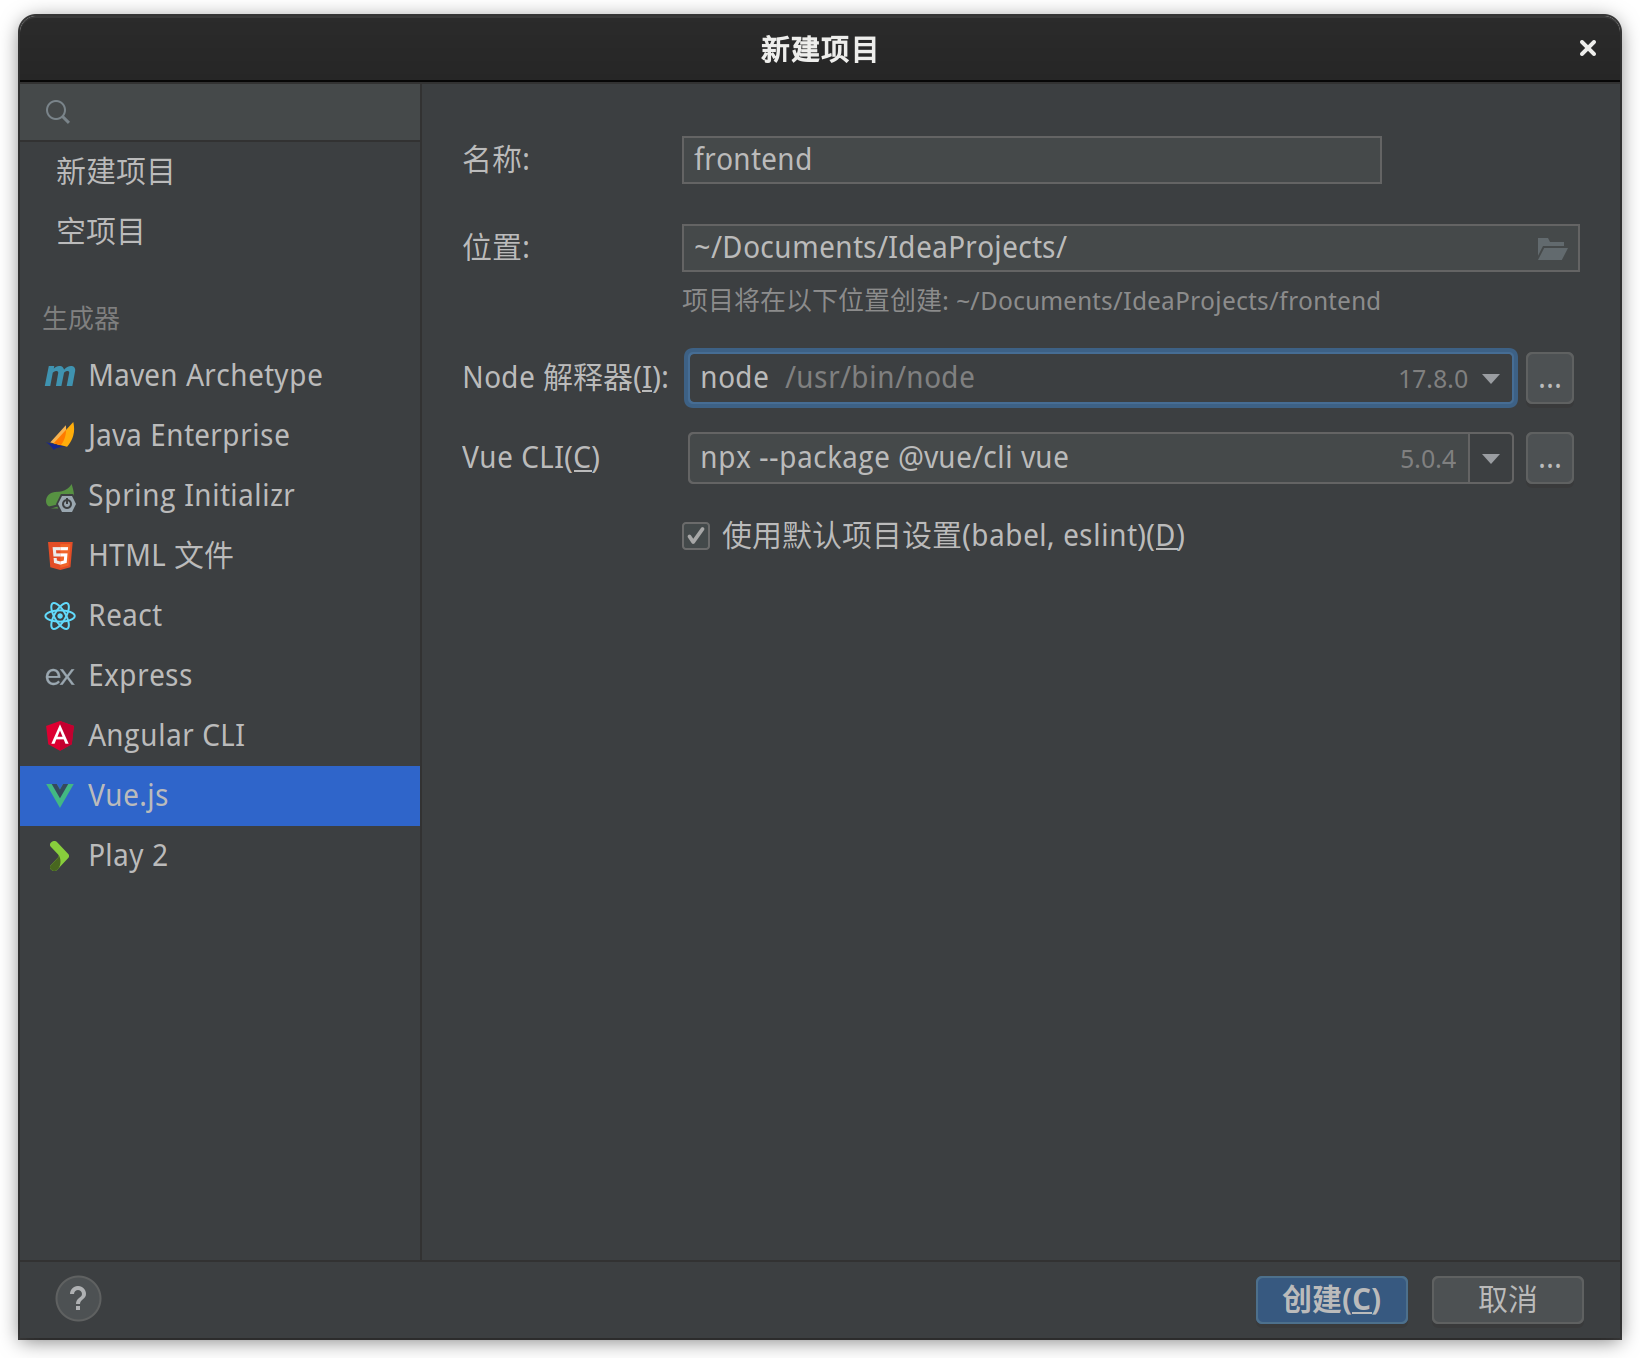
Task: Click the 生成器 section header
Action: tap(81, 318)
